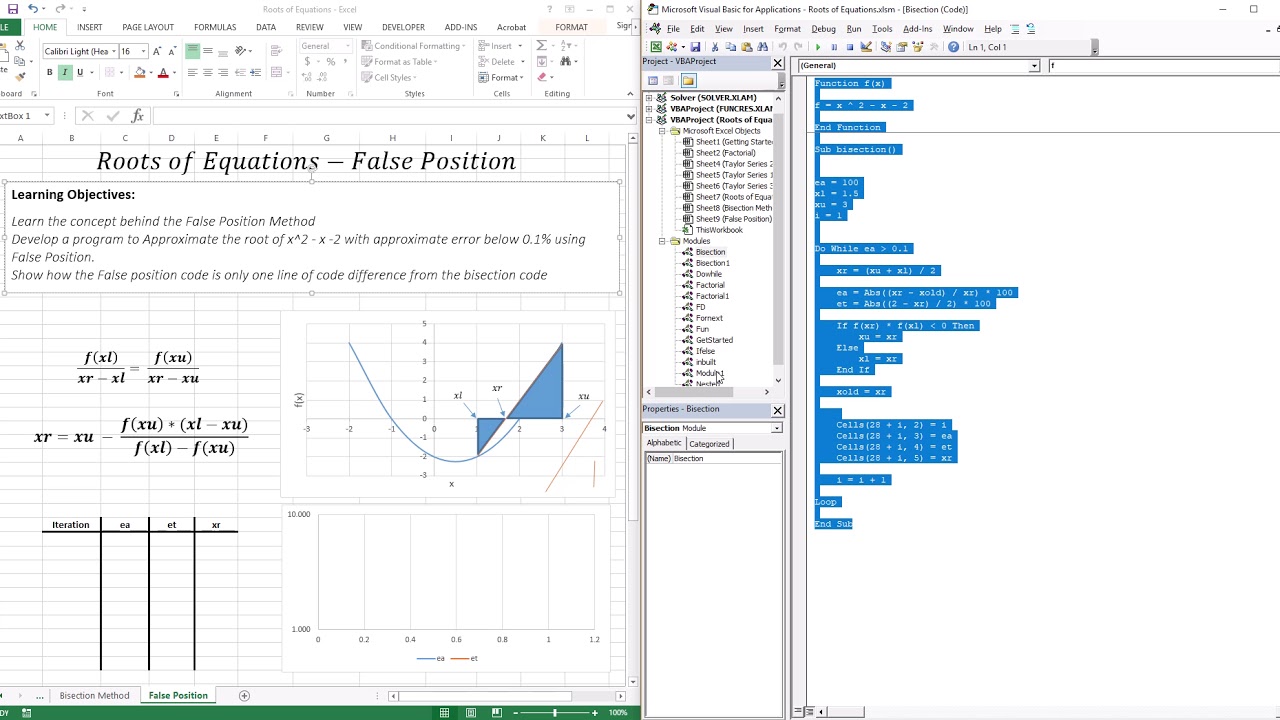Click the AutoSum sigma icon in Excel

point(541,45)
